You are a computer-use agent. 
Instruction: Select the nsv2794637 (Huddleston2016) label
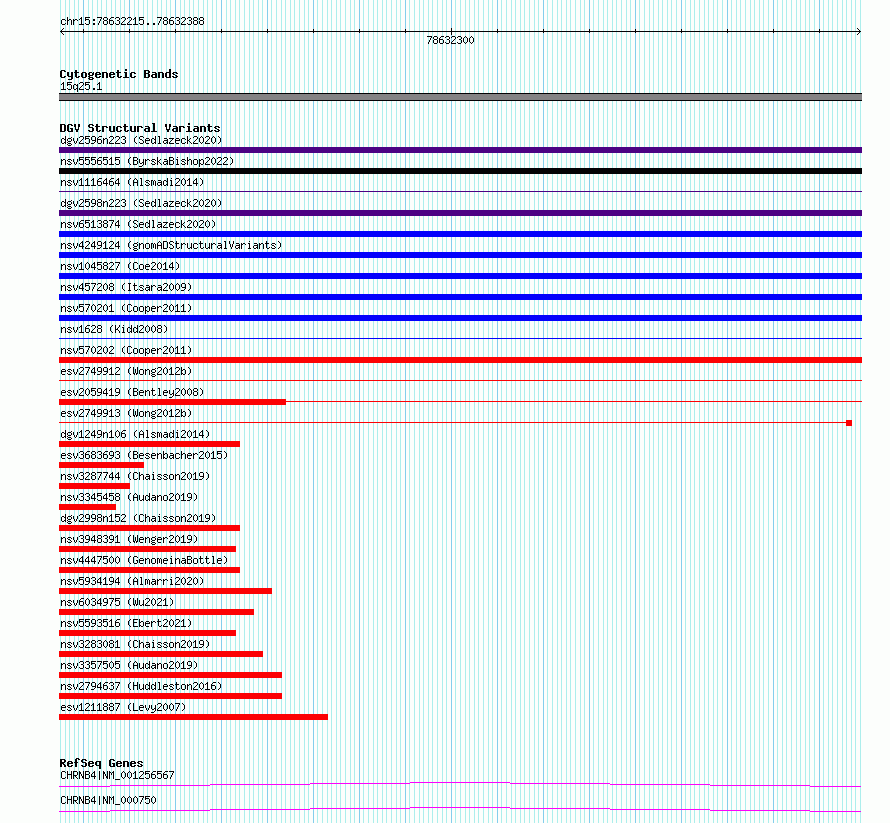(141, 686)
